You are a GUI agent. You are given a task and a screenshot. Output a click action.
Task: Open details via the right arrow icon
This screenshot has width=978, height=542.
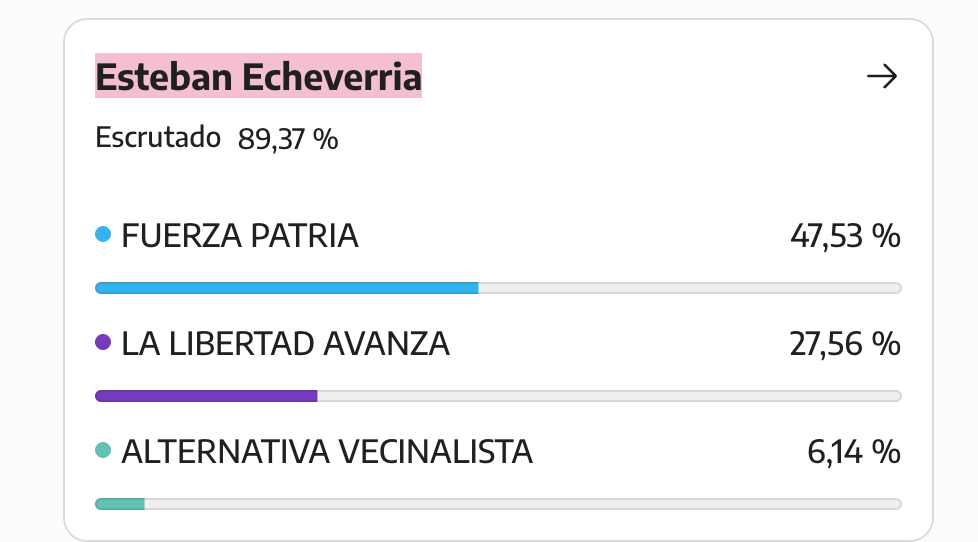pyautogui.click(x=882, y=77)
